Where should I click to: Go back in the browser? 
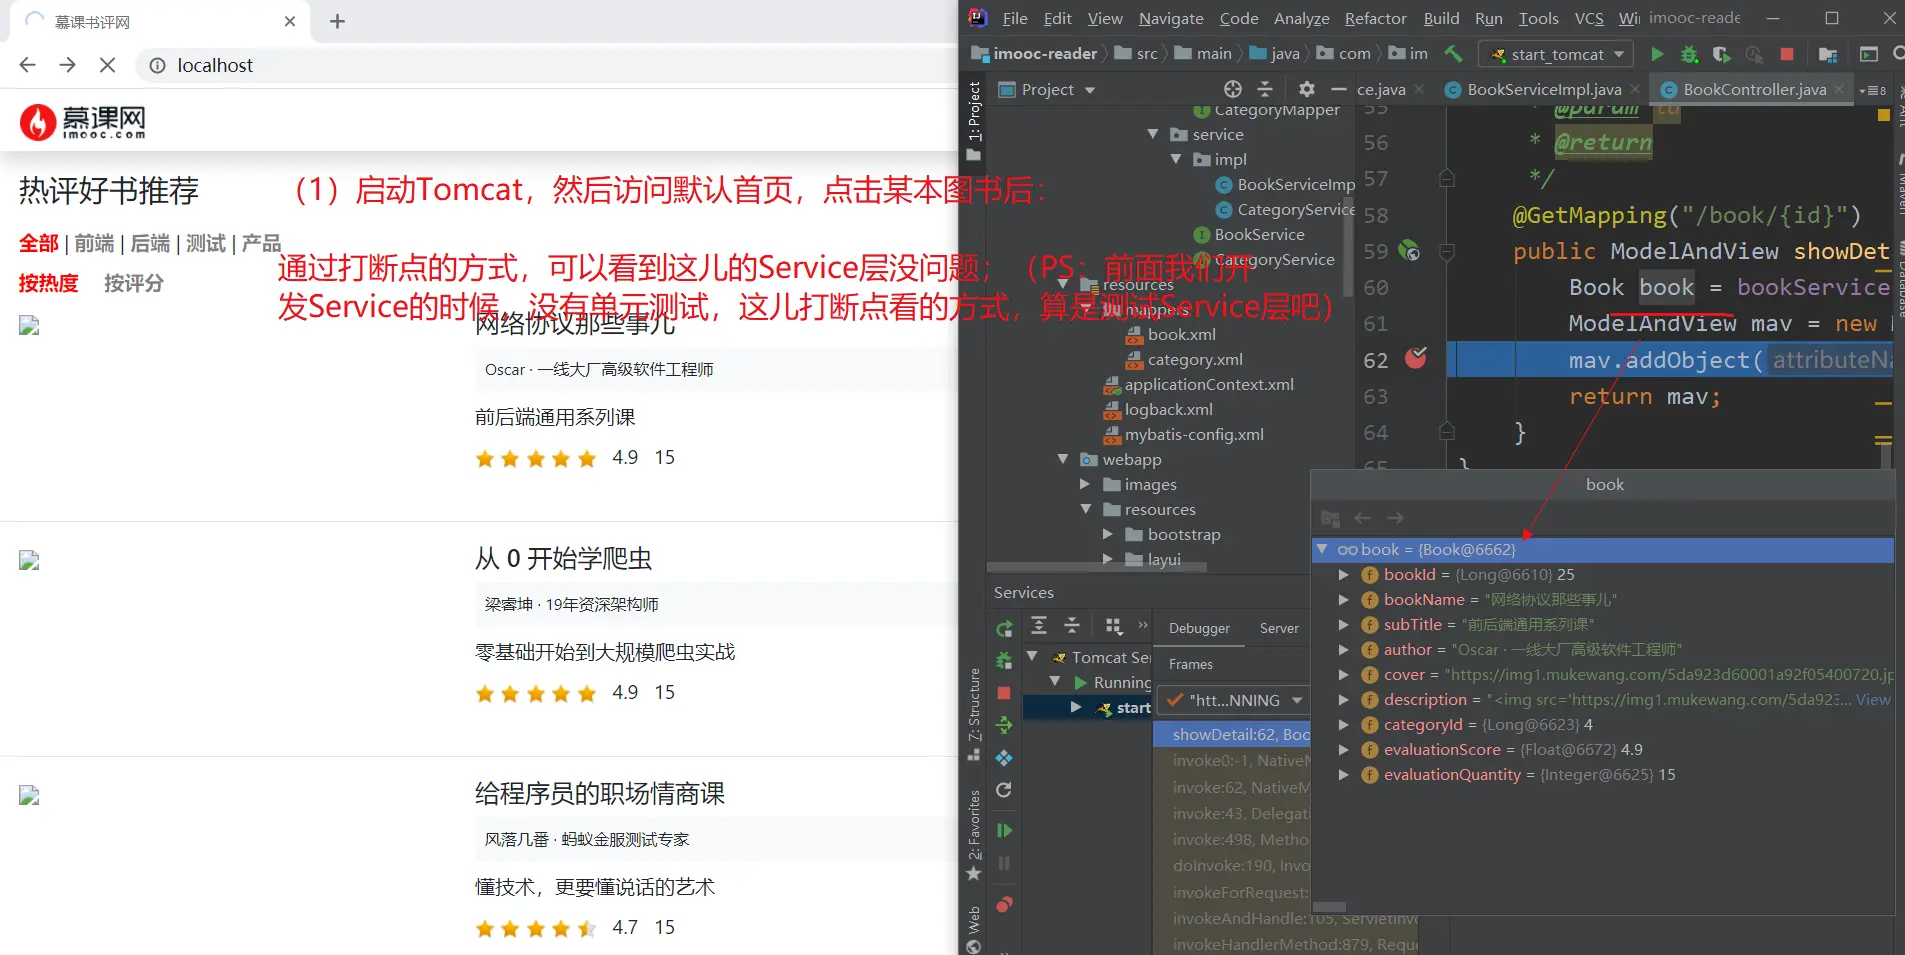28,65
